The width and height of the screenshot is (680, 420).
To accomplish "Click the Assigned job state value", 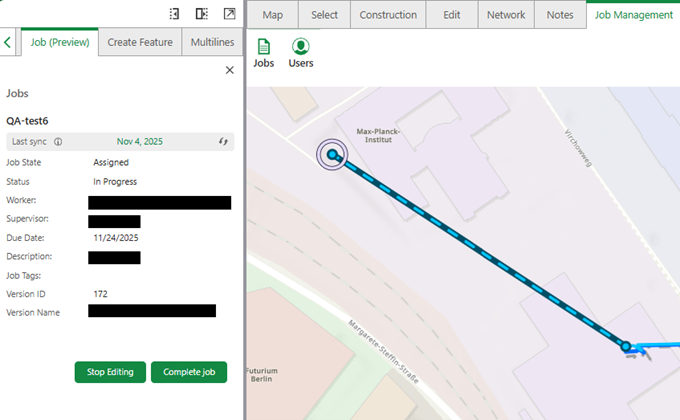I will [111, 162].
